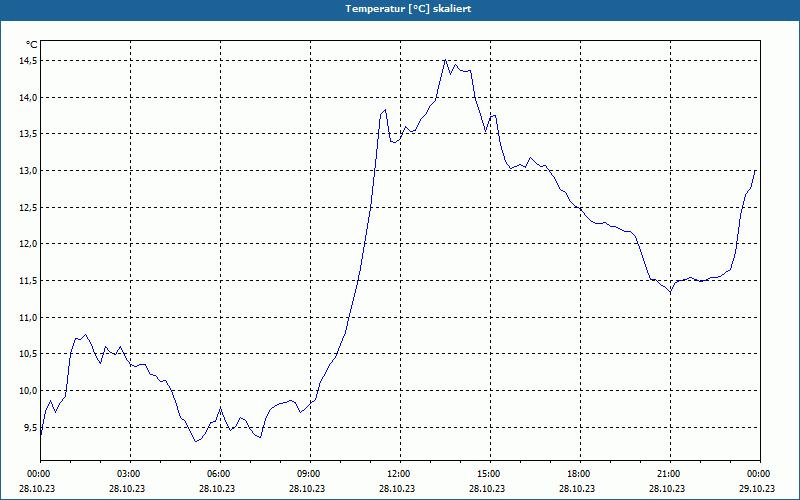Viewport: 800px width, 500px height.
Task: Select the 14,5 y-axis label
Action: tap(29, 61)
